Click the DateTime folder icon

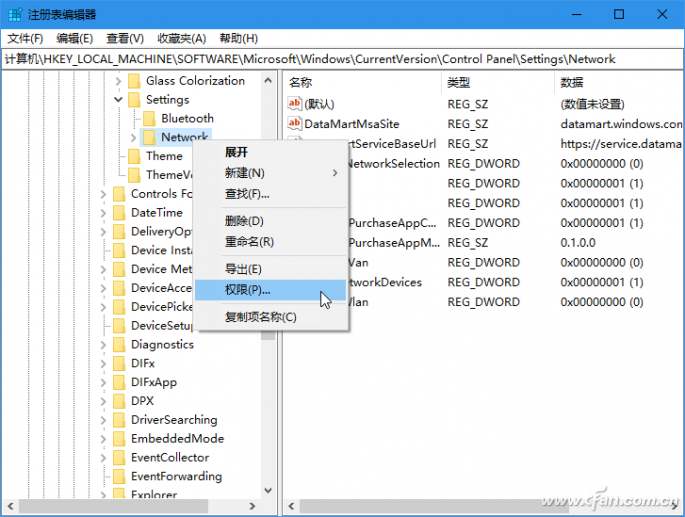119,213
